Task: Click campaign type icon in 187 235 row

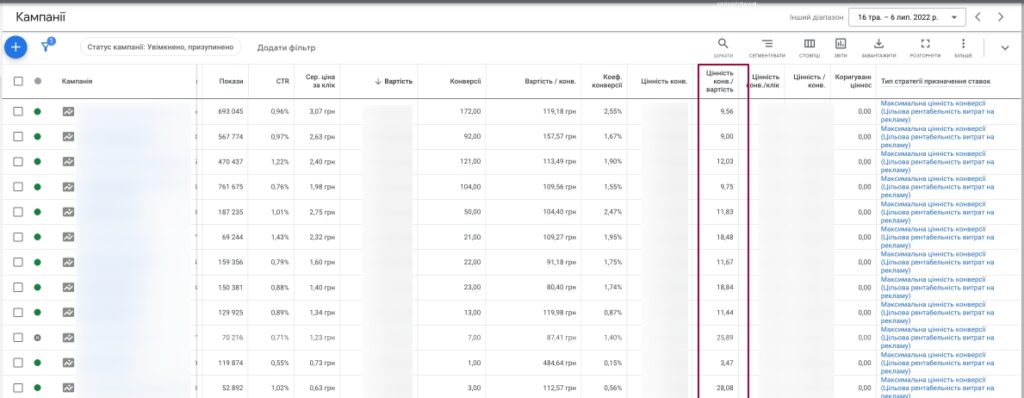Action: (x=69, y=212)
